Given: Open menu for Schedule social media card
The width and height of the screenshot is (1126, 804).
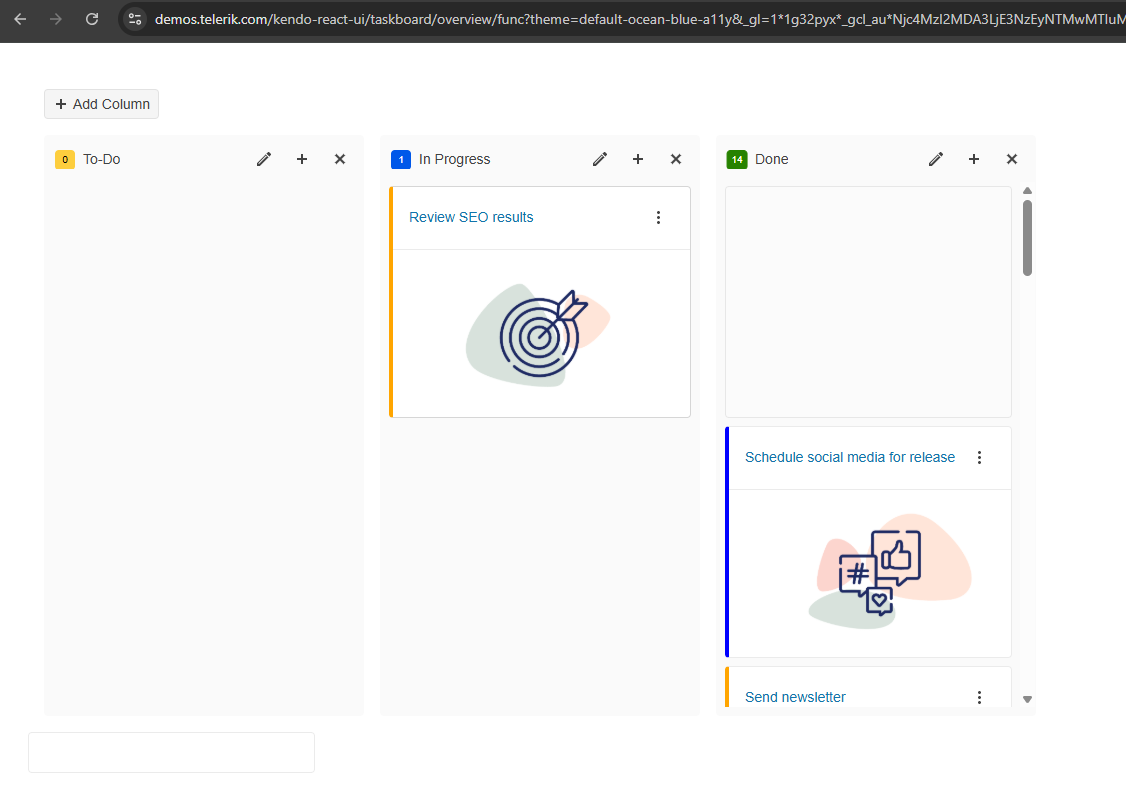Looking at the screenshot, I should 979,458.
